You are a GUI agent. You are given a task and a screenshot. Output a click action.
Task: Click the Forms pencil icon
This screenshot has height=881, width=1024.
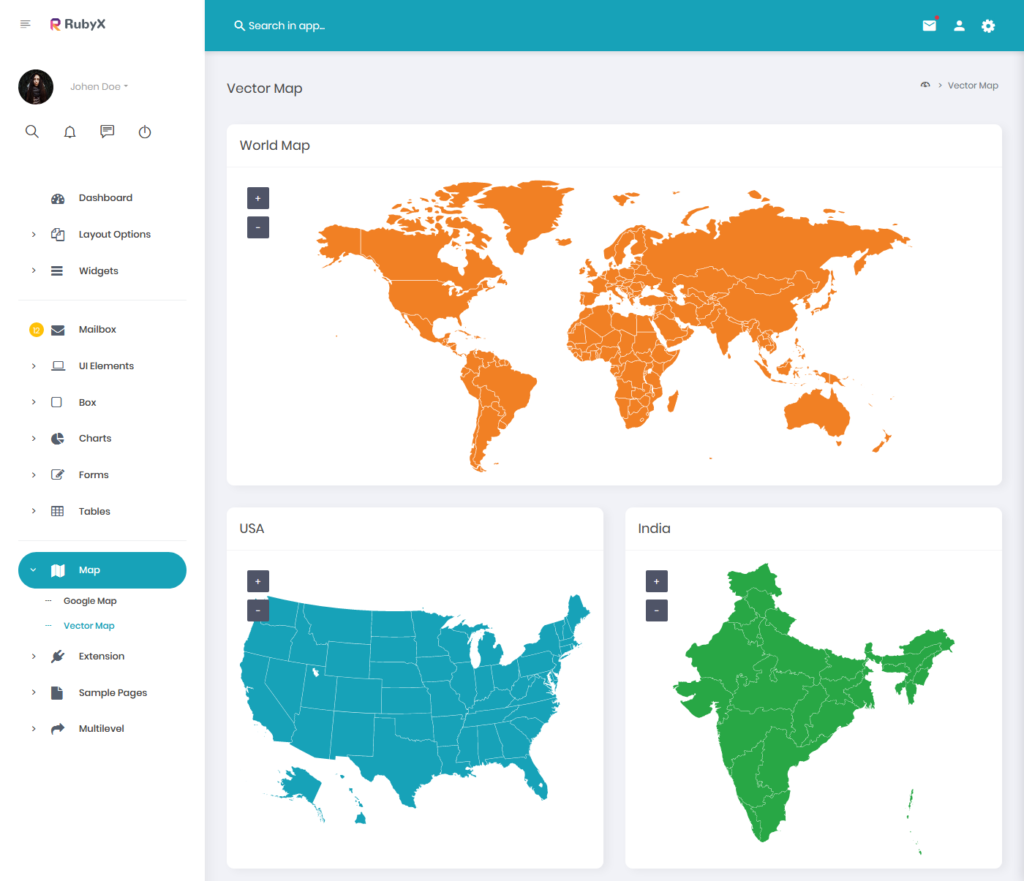(x=56, y=474)
